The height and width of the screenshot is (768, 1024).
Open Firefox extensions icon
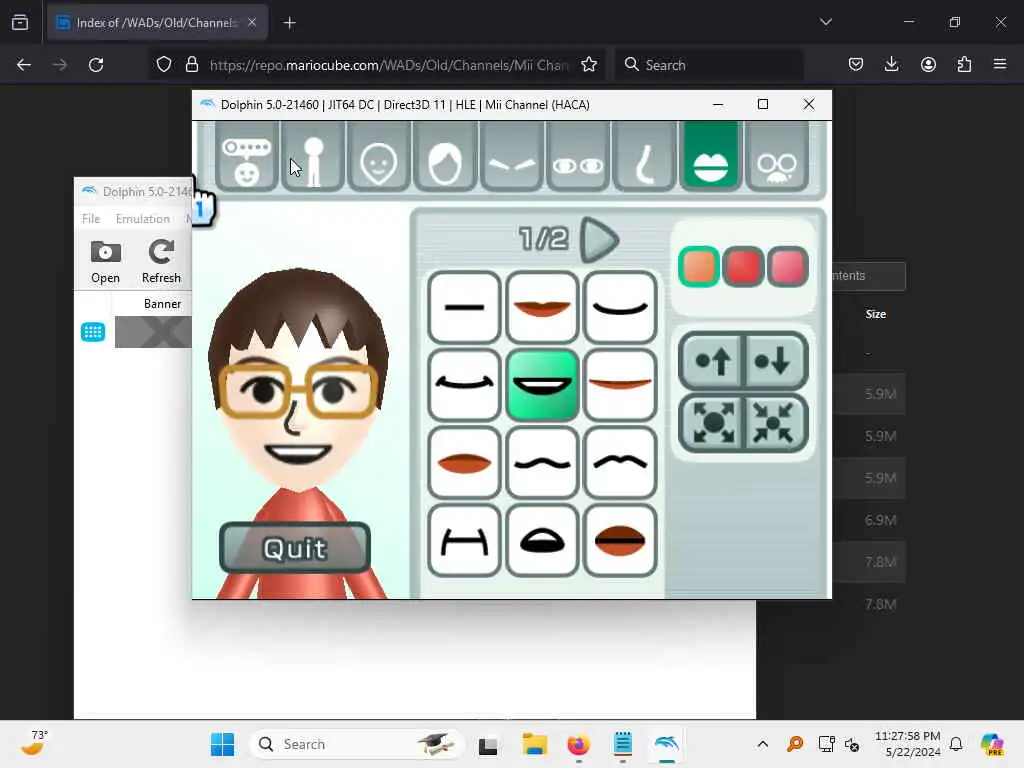tap(964, 65)
